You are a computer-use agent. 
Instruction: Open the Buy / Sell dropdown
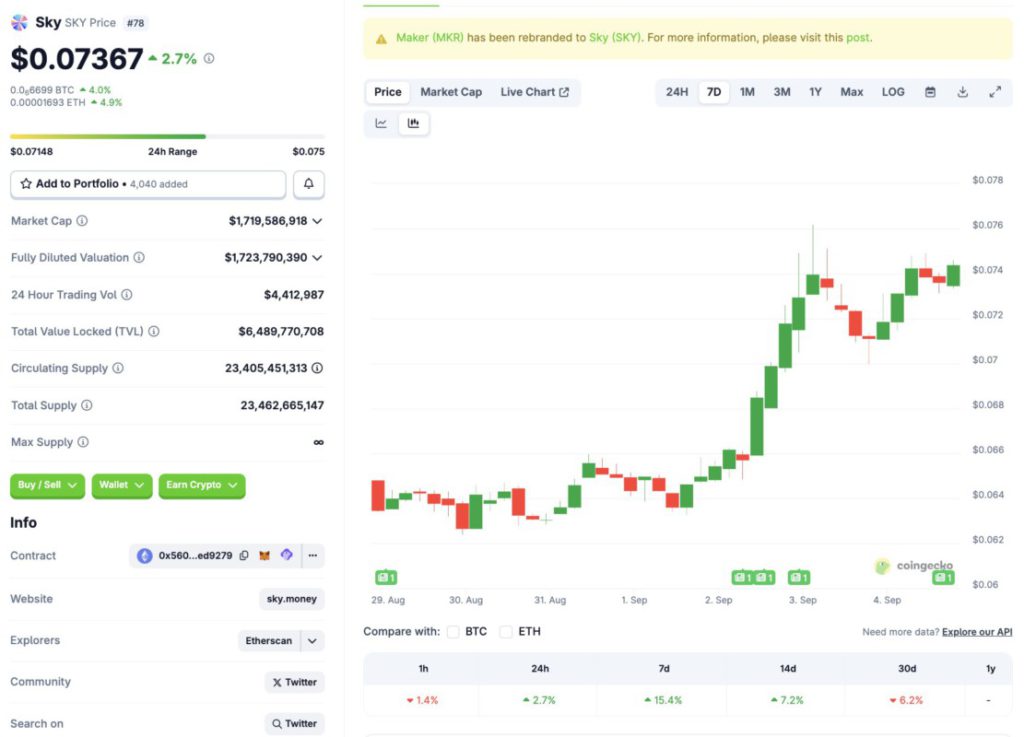point(47,485)
